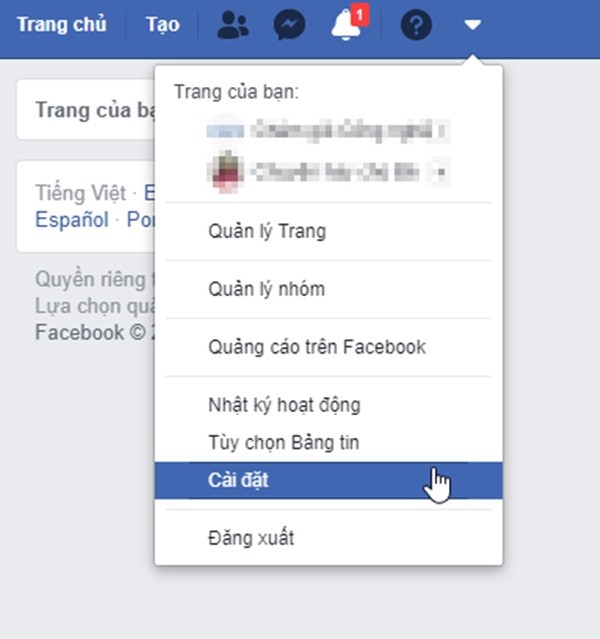Select Tiếng Việt language
The height and width of the screenshot is (639, 600).
point(81,193)
